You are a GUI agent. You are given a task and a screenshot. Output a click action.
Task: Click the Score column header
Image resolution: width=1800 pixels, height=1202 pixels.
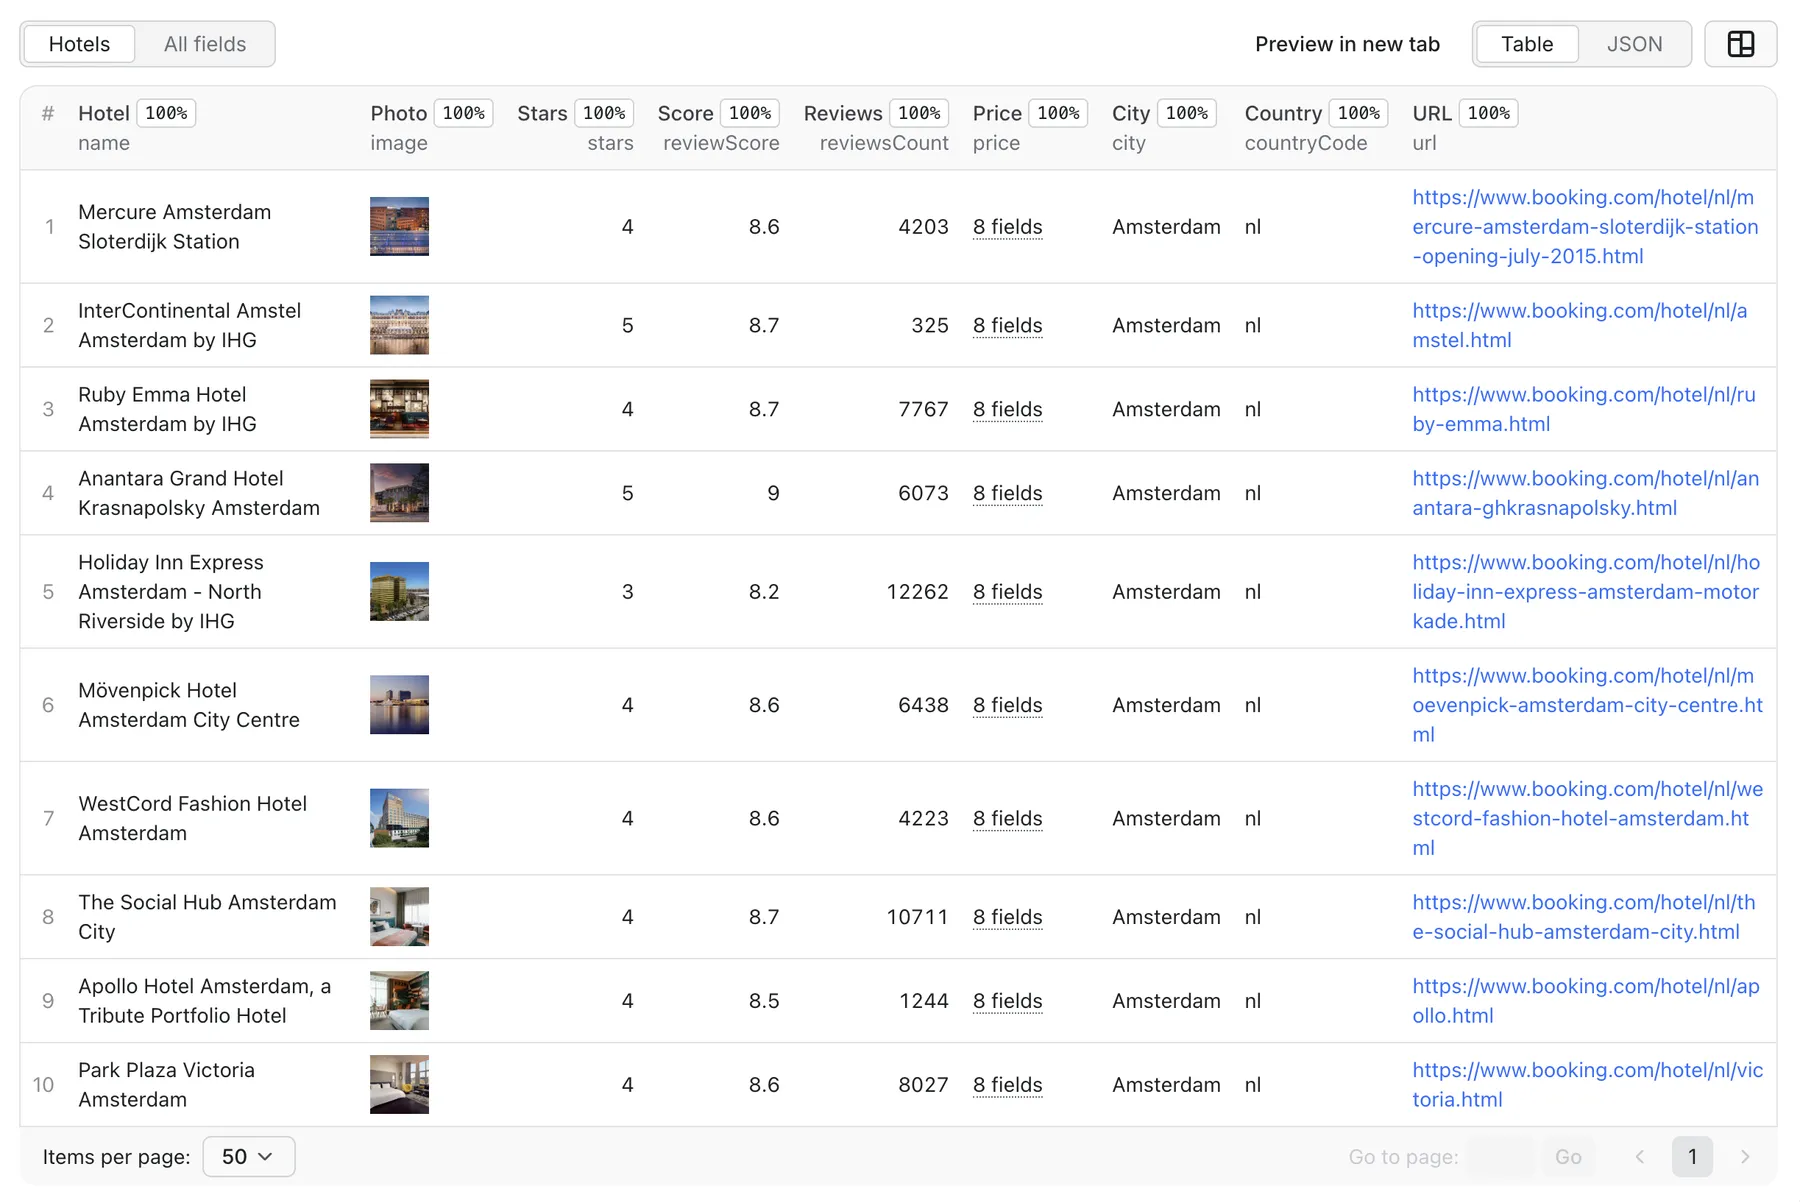[685, 113]
